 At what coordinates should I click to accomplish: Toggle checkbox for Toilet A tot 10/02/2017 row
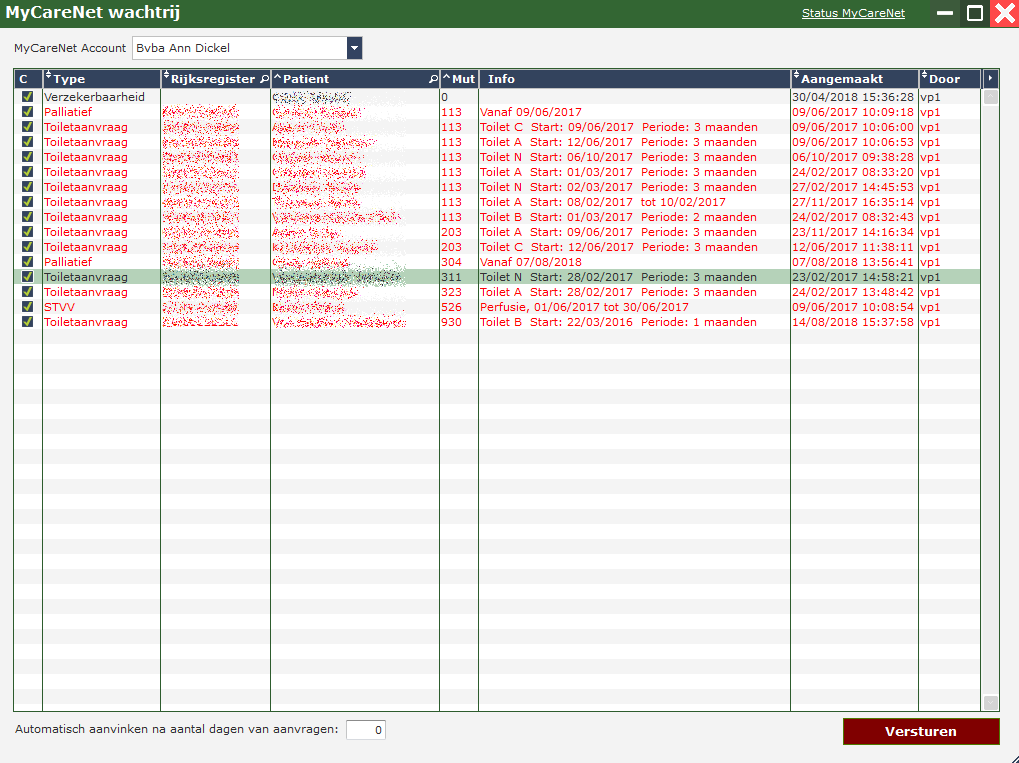pyautogui.click(x=27, y=201)
